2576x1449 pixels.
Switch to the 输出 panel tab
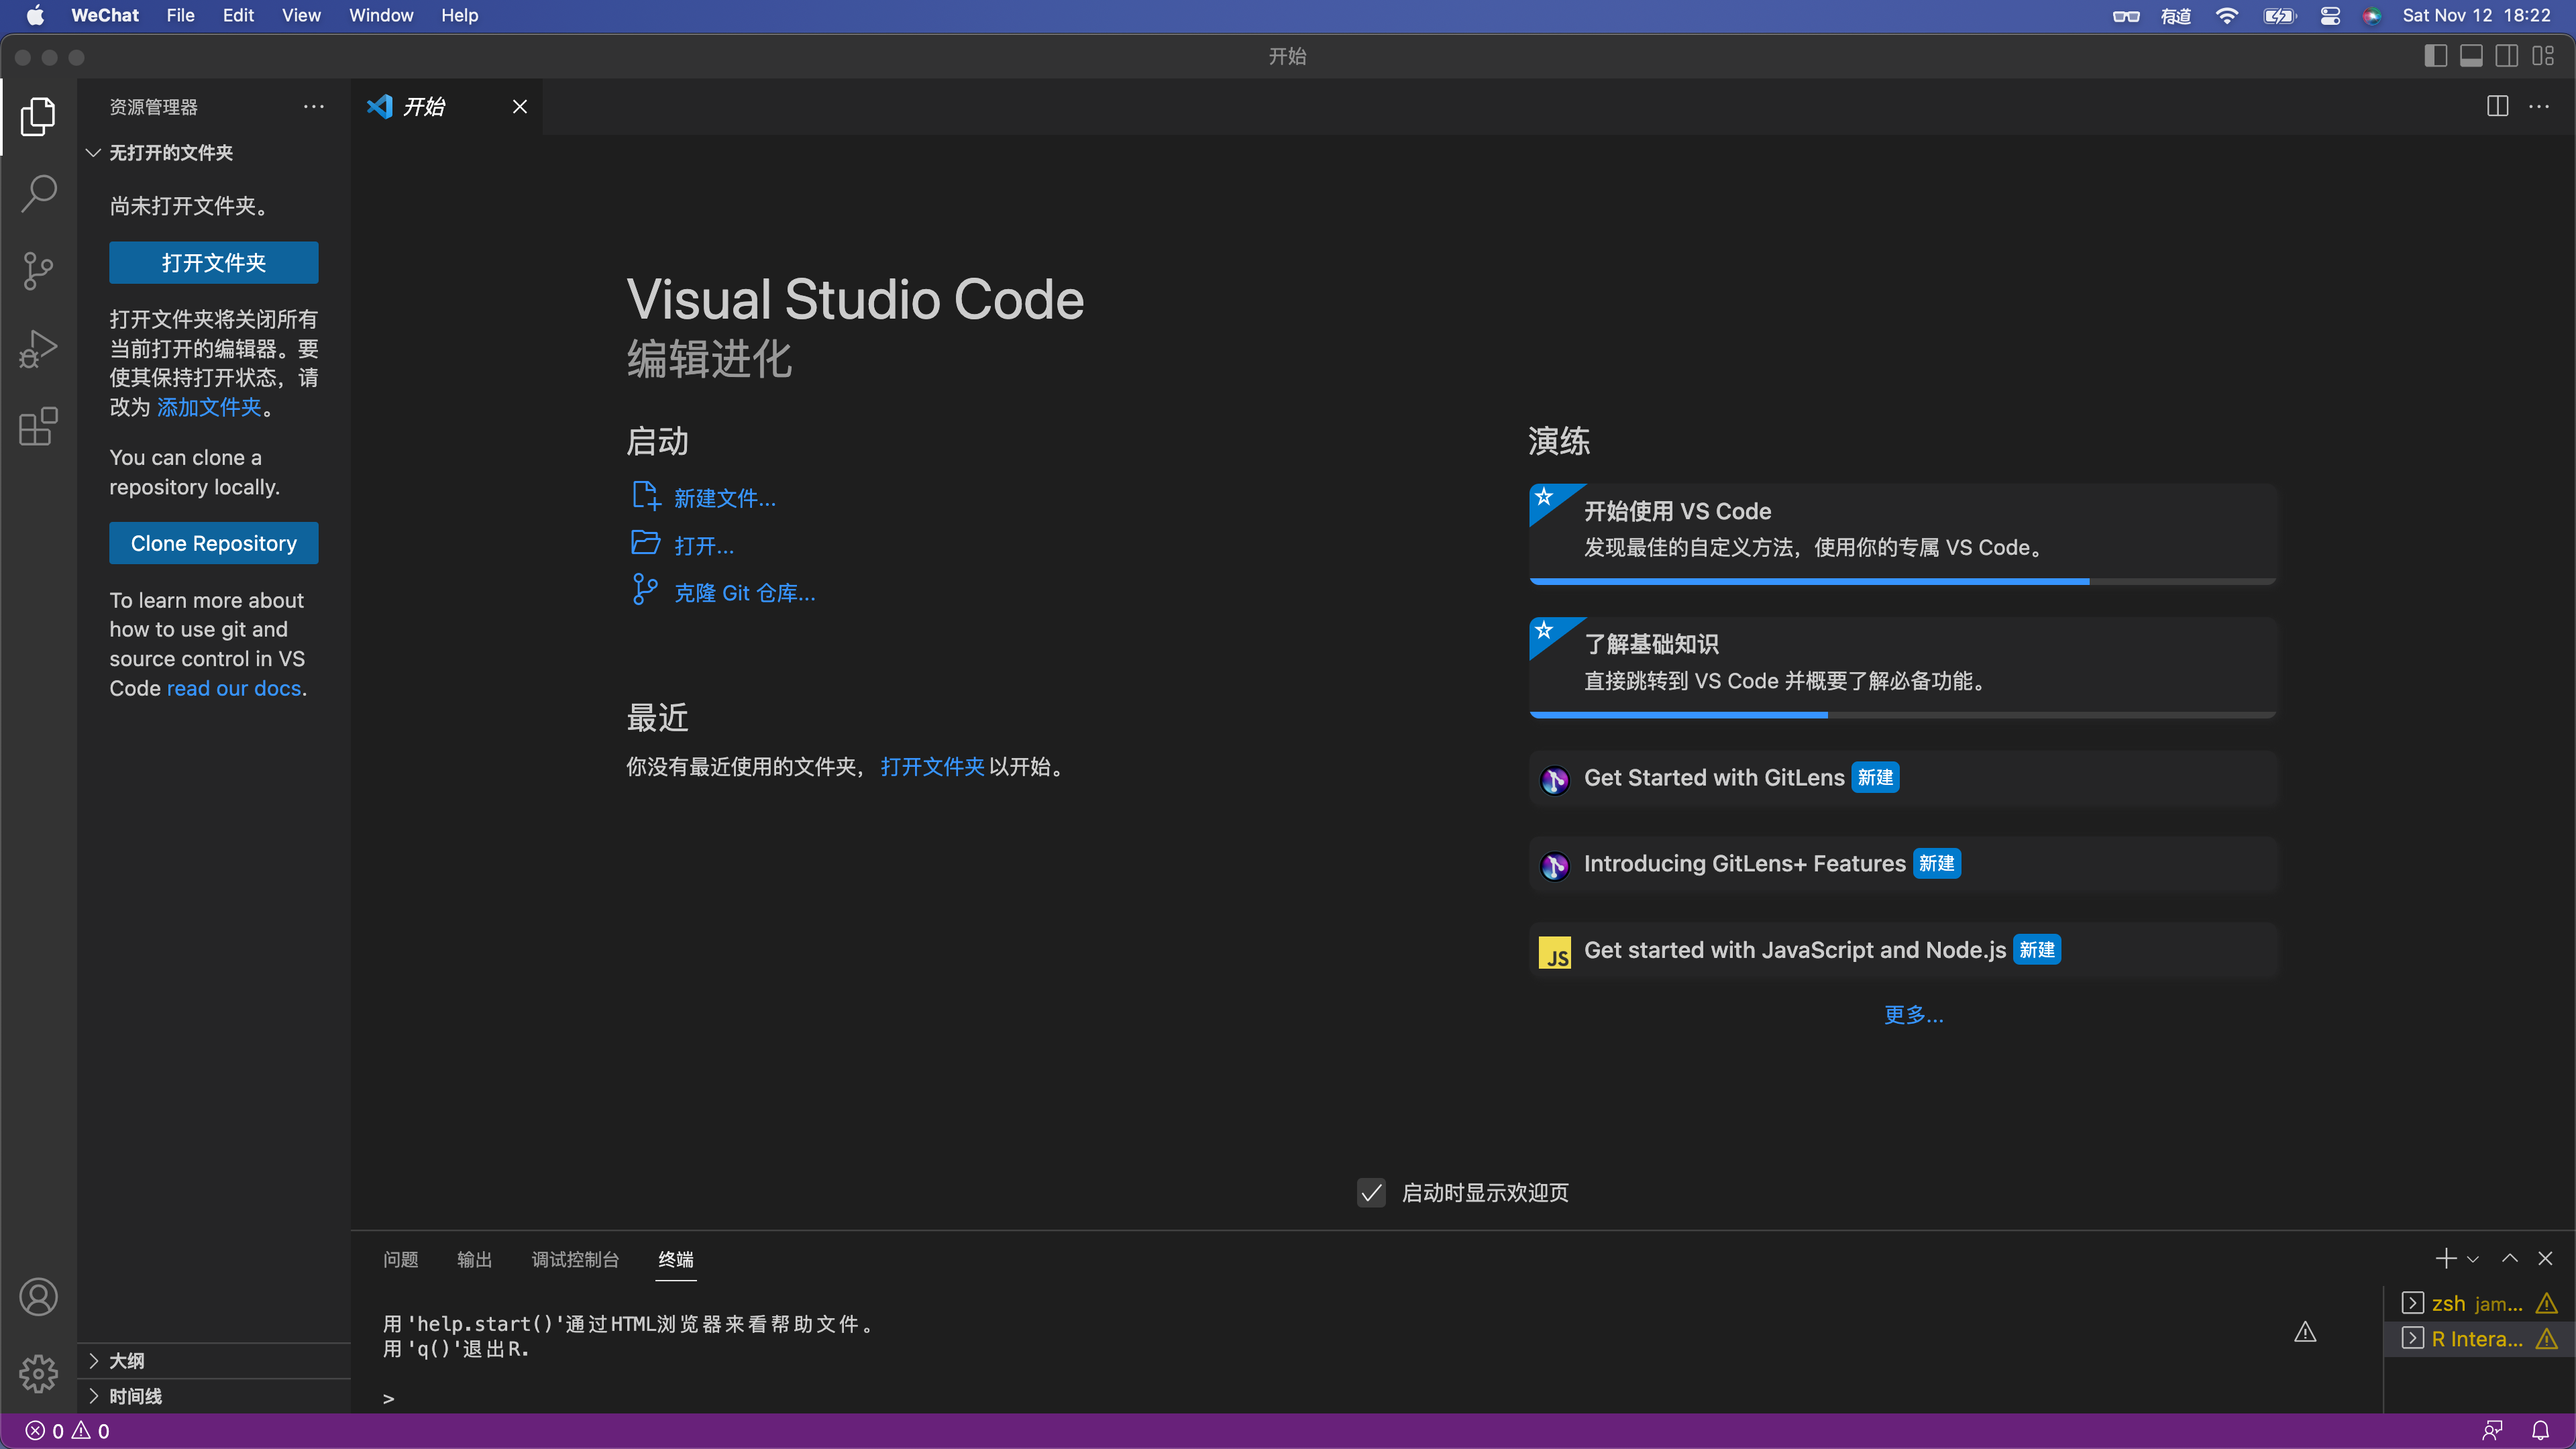point(474,1259)
